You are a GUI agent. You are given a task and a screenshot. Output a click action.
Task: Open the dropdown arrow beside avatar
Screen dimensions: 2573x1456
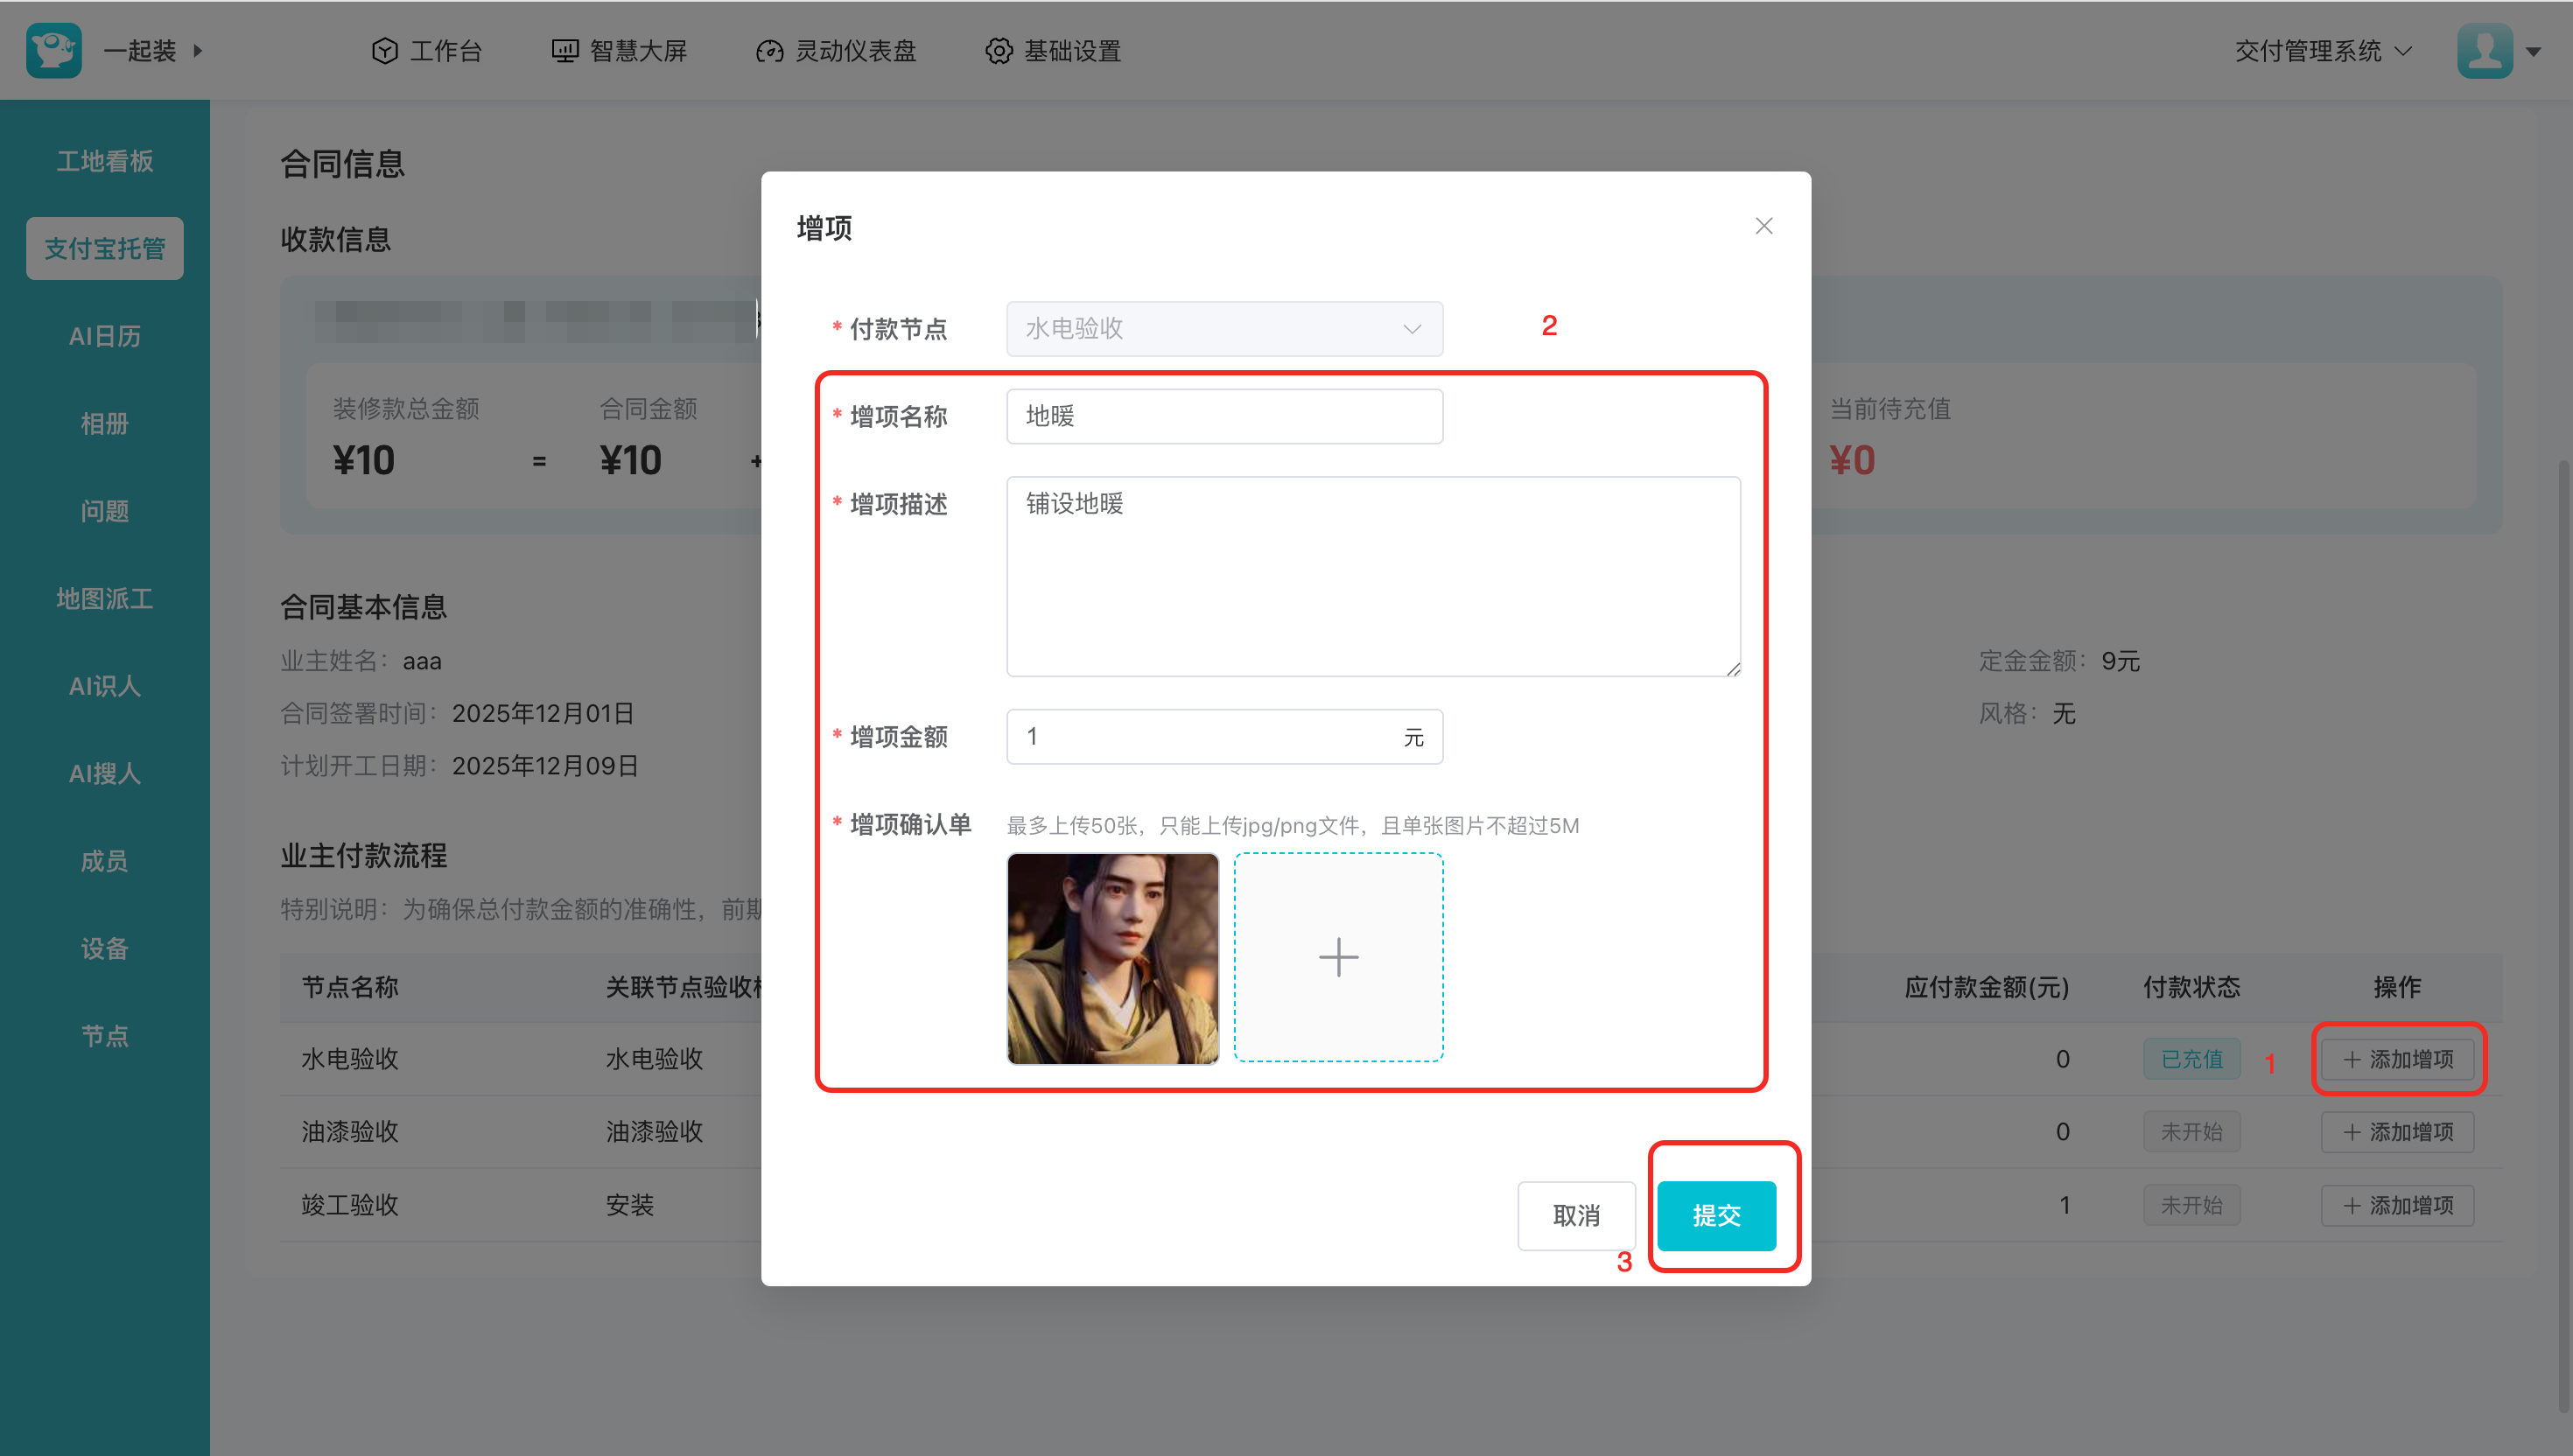pyautogui.click(x=2533, y=51)
